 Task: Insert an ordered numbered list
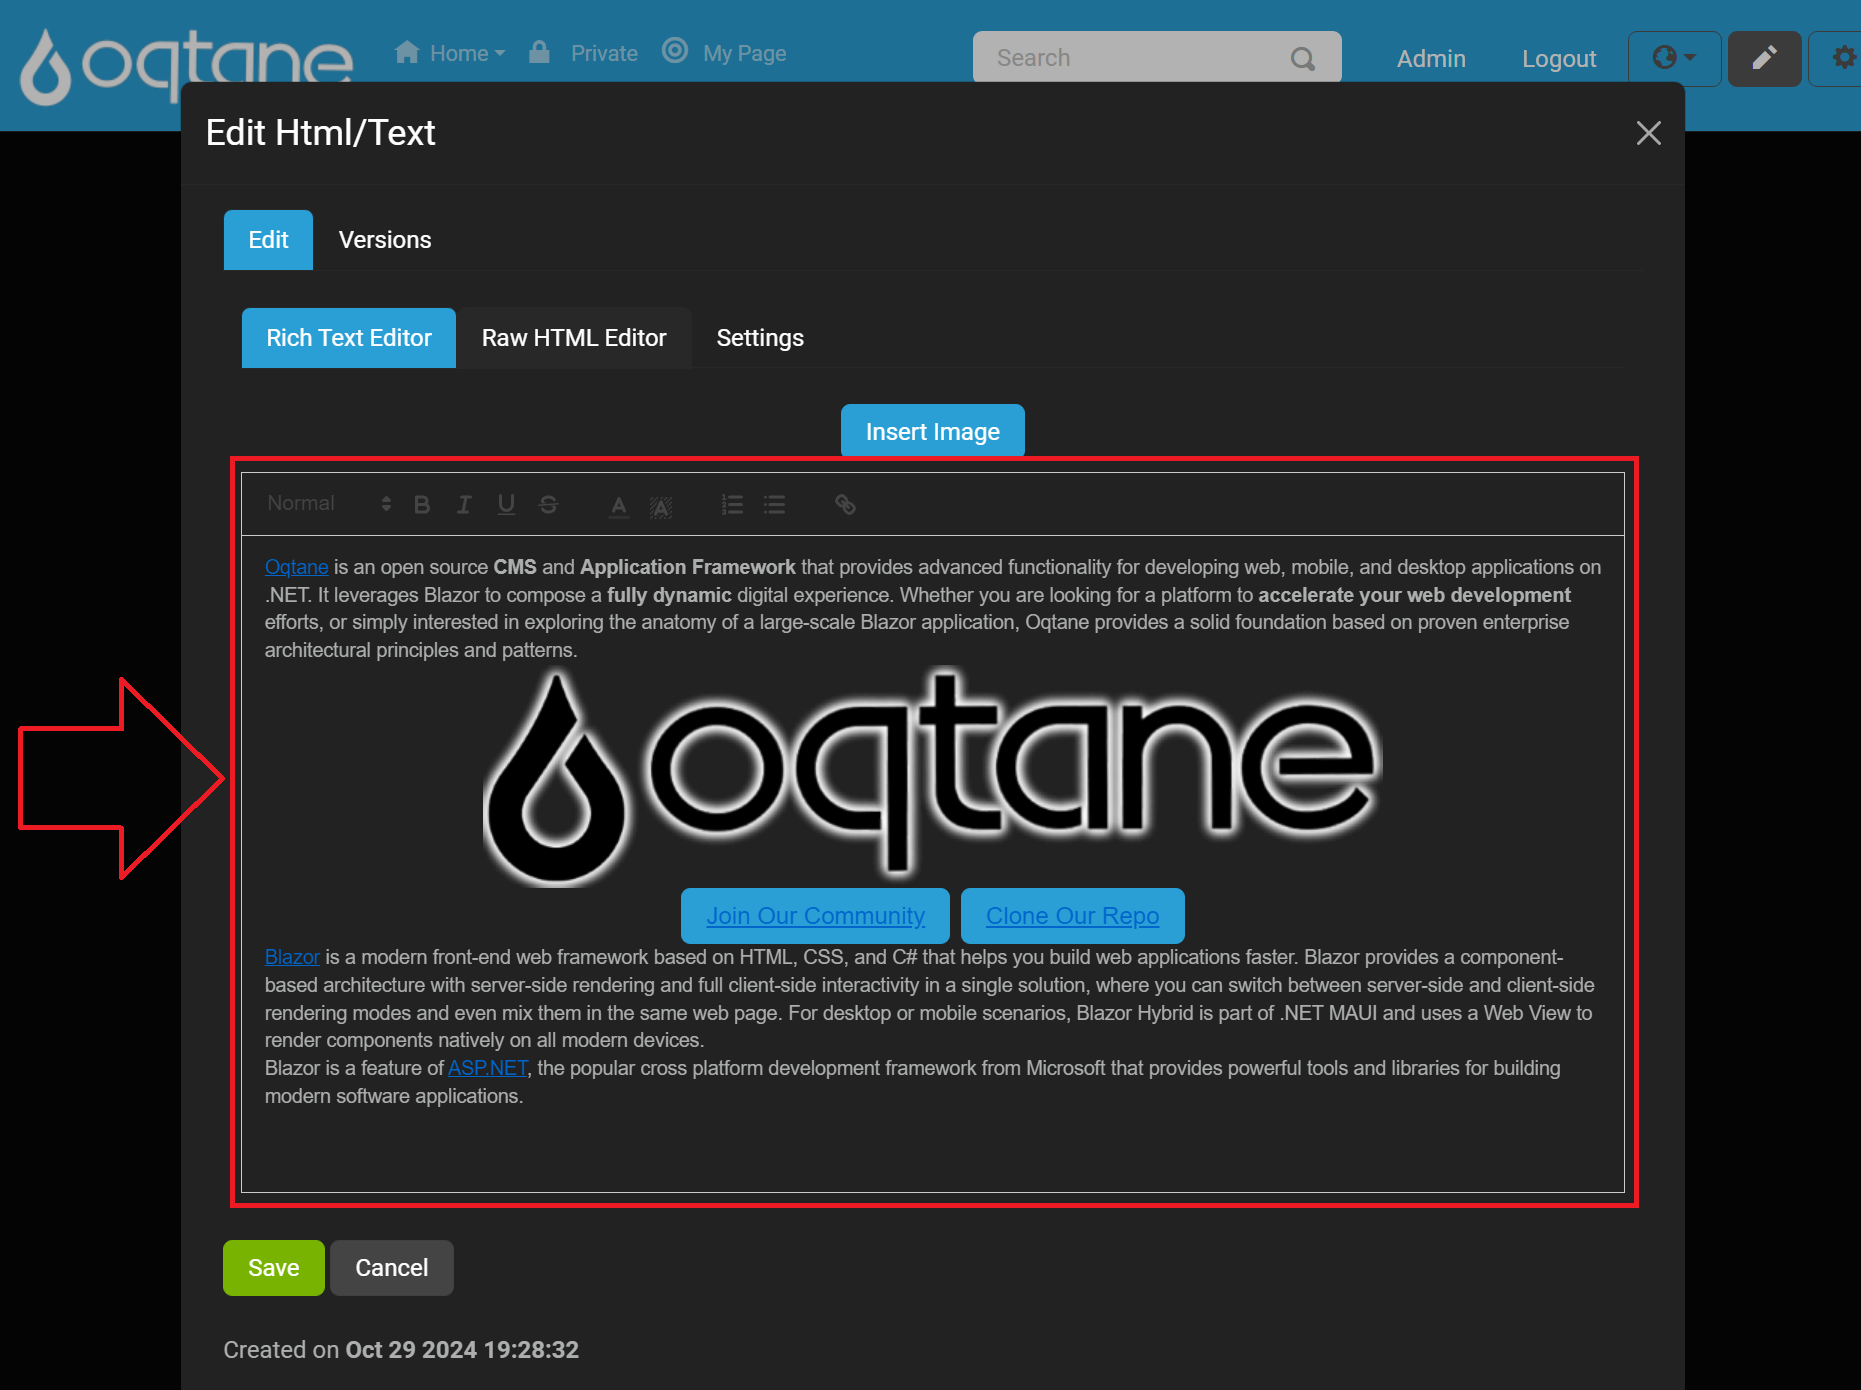coord(732,505)
